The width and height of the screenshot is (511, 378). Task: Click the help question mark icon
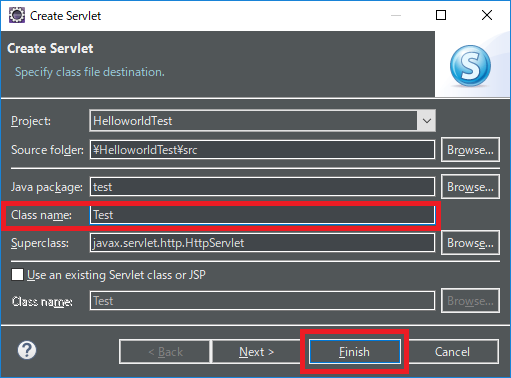tap(27, 350)
